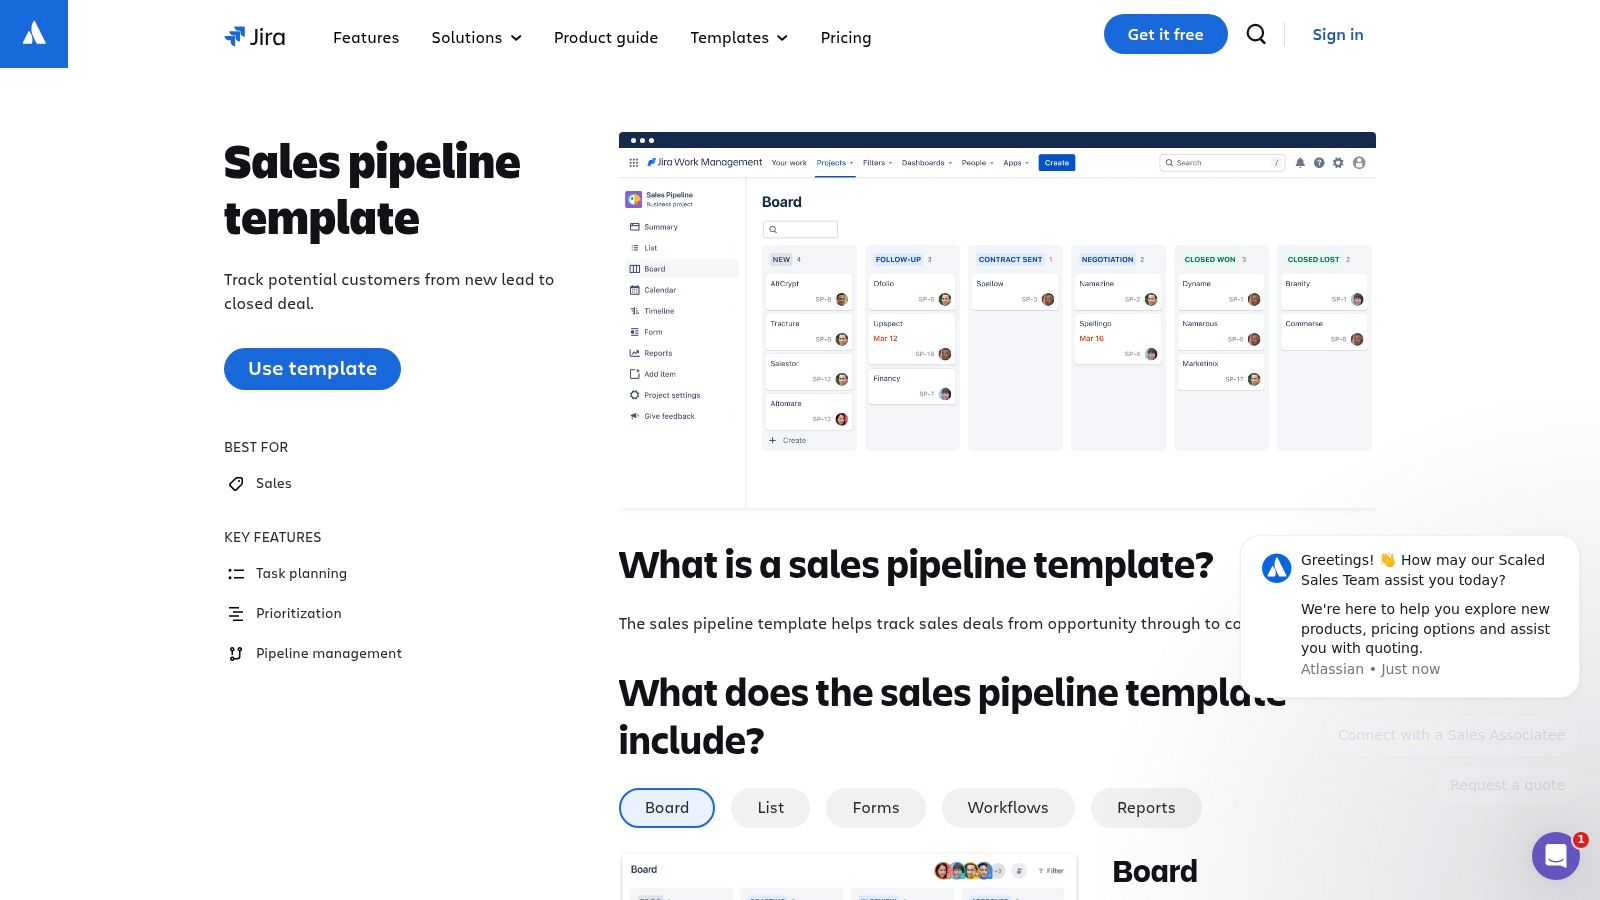Click the Marketinix card in Closed Won column

pos(1221,371)
